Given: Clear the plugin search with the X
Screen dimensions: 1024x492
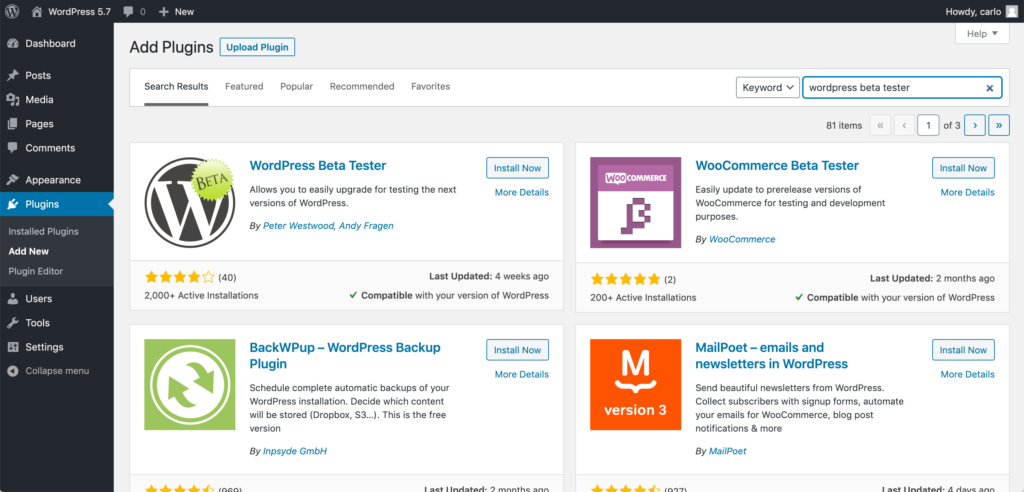Looking at the screenshot, I should (x=989, y=88).
